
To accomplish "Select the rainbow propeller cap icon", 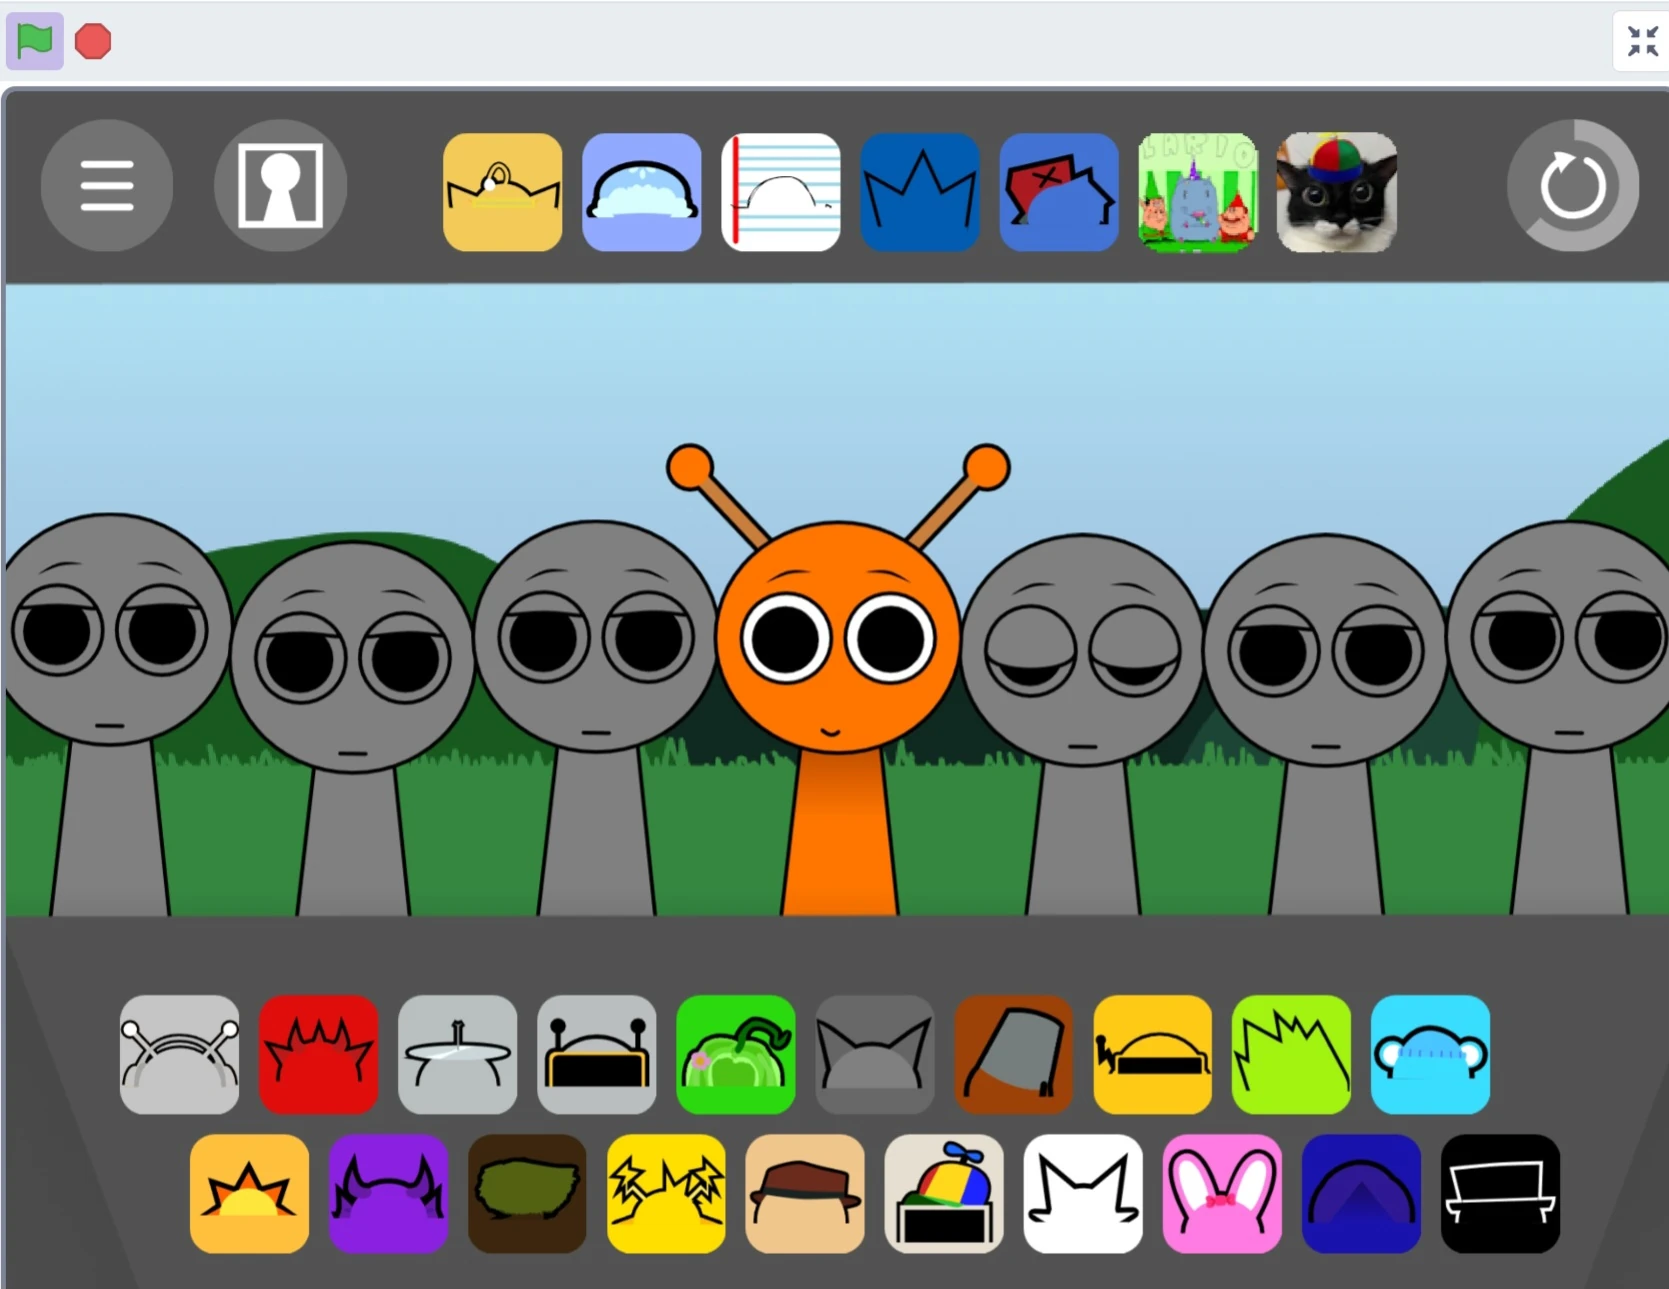I will 943,1195.
